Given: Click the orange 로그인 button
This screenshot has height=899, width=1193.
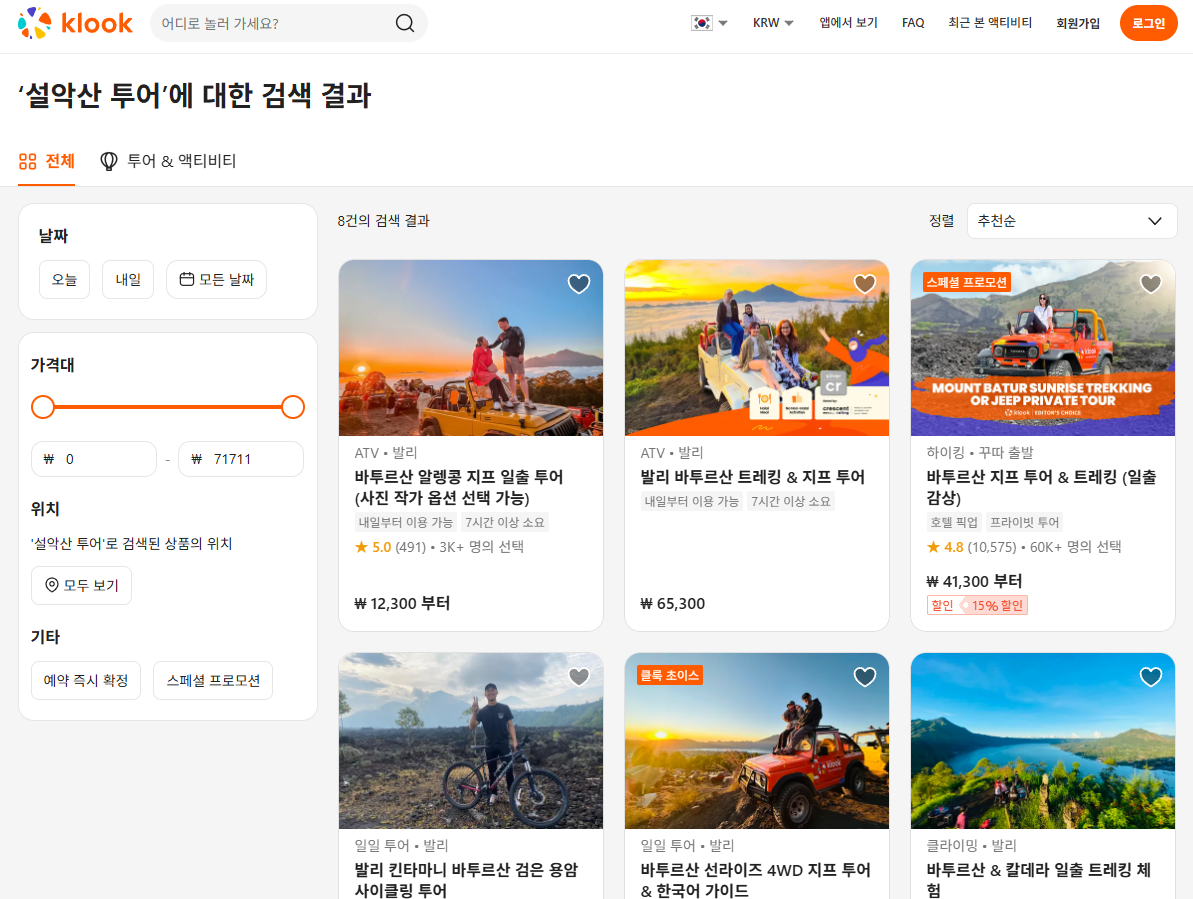Looking at the screenshot, I should coord(1148,23).
